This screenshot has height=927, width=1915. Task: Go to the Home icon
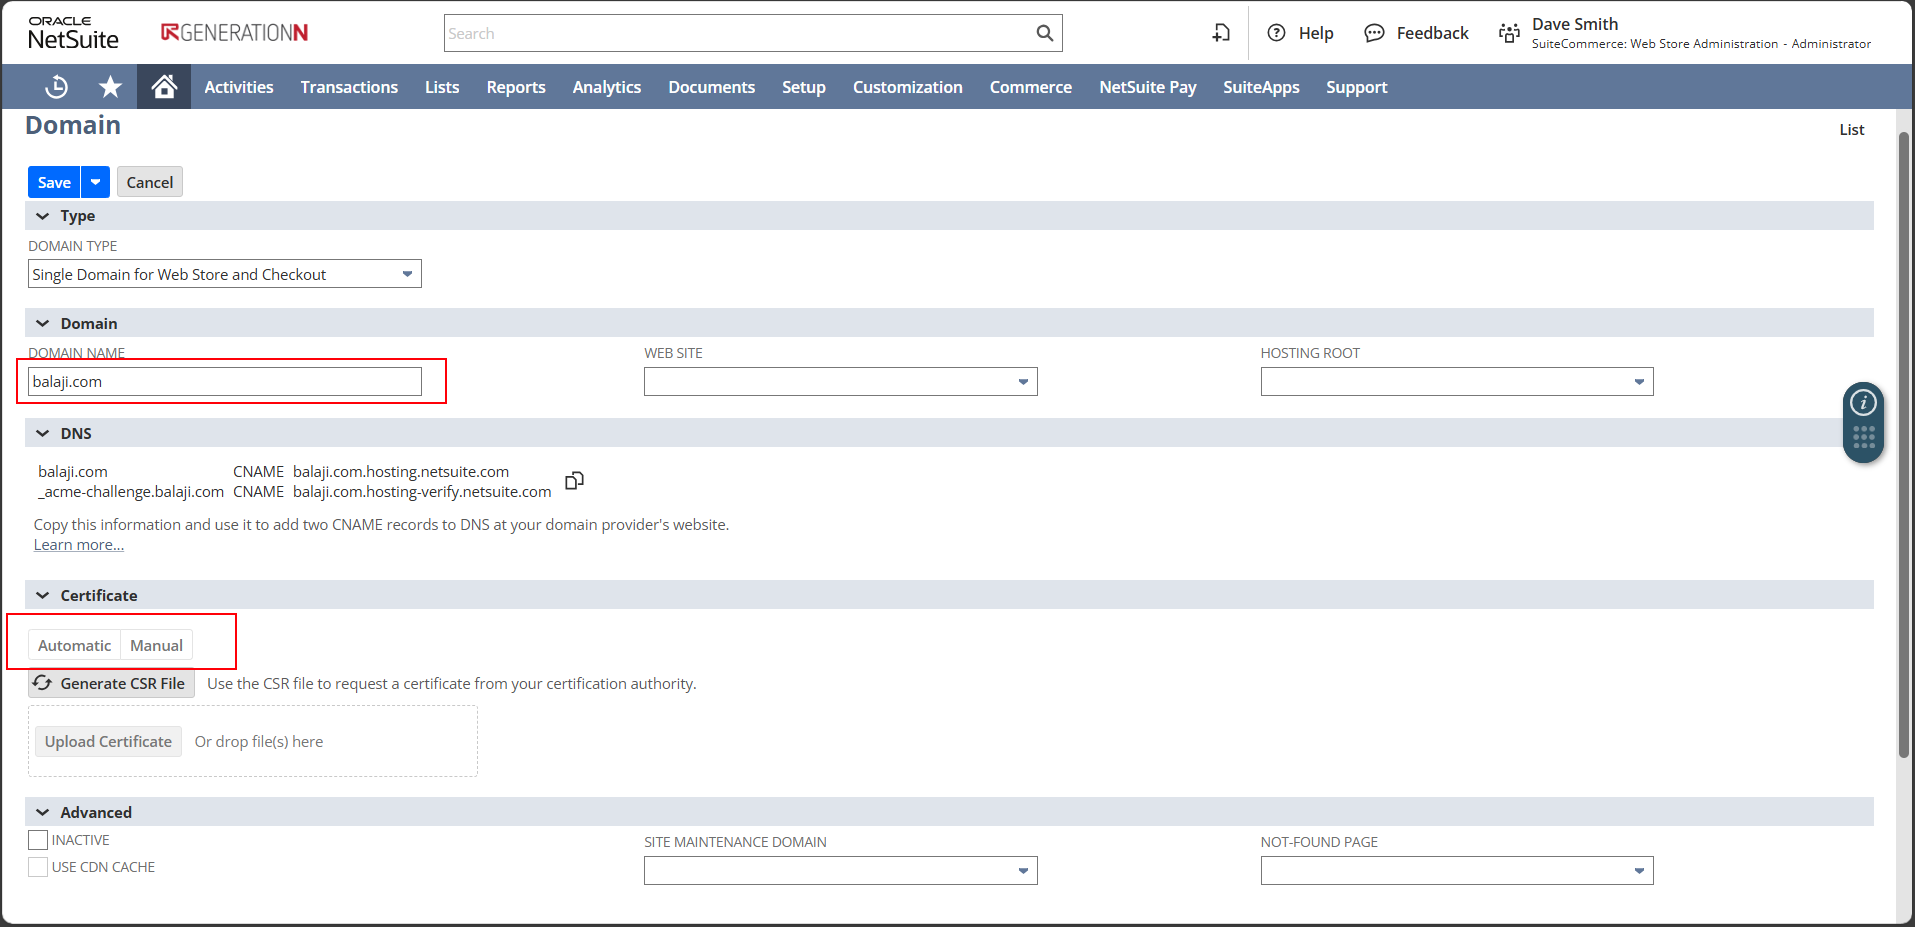click(164, 87)
